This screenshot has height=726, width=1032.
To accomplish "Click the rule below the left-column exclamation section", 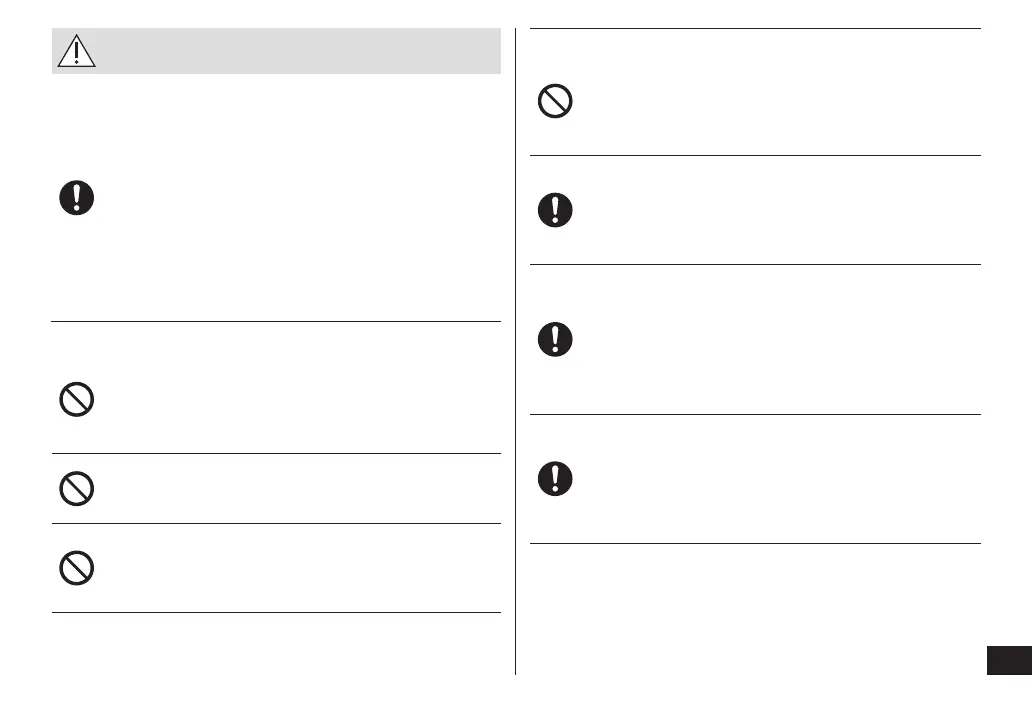I will coord(275,321).
